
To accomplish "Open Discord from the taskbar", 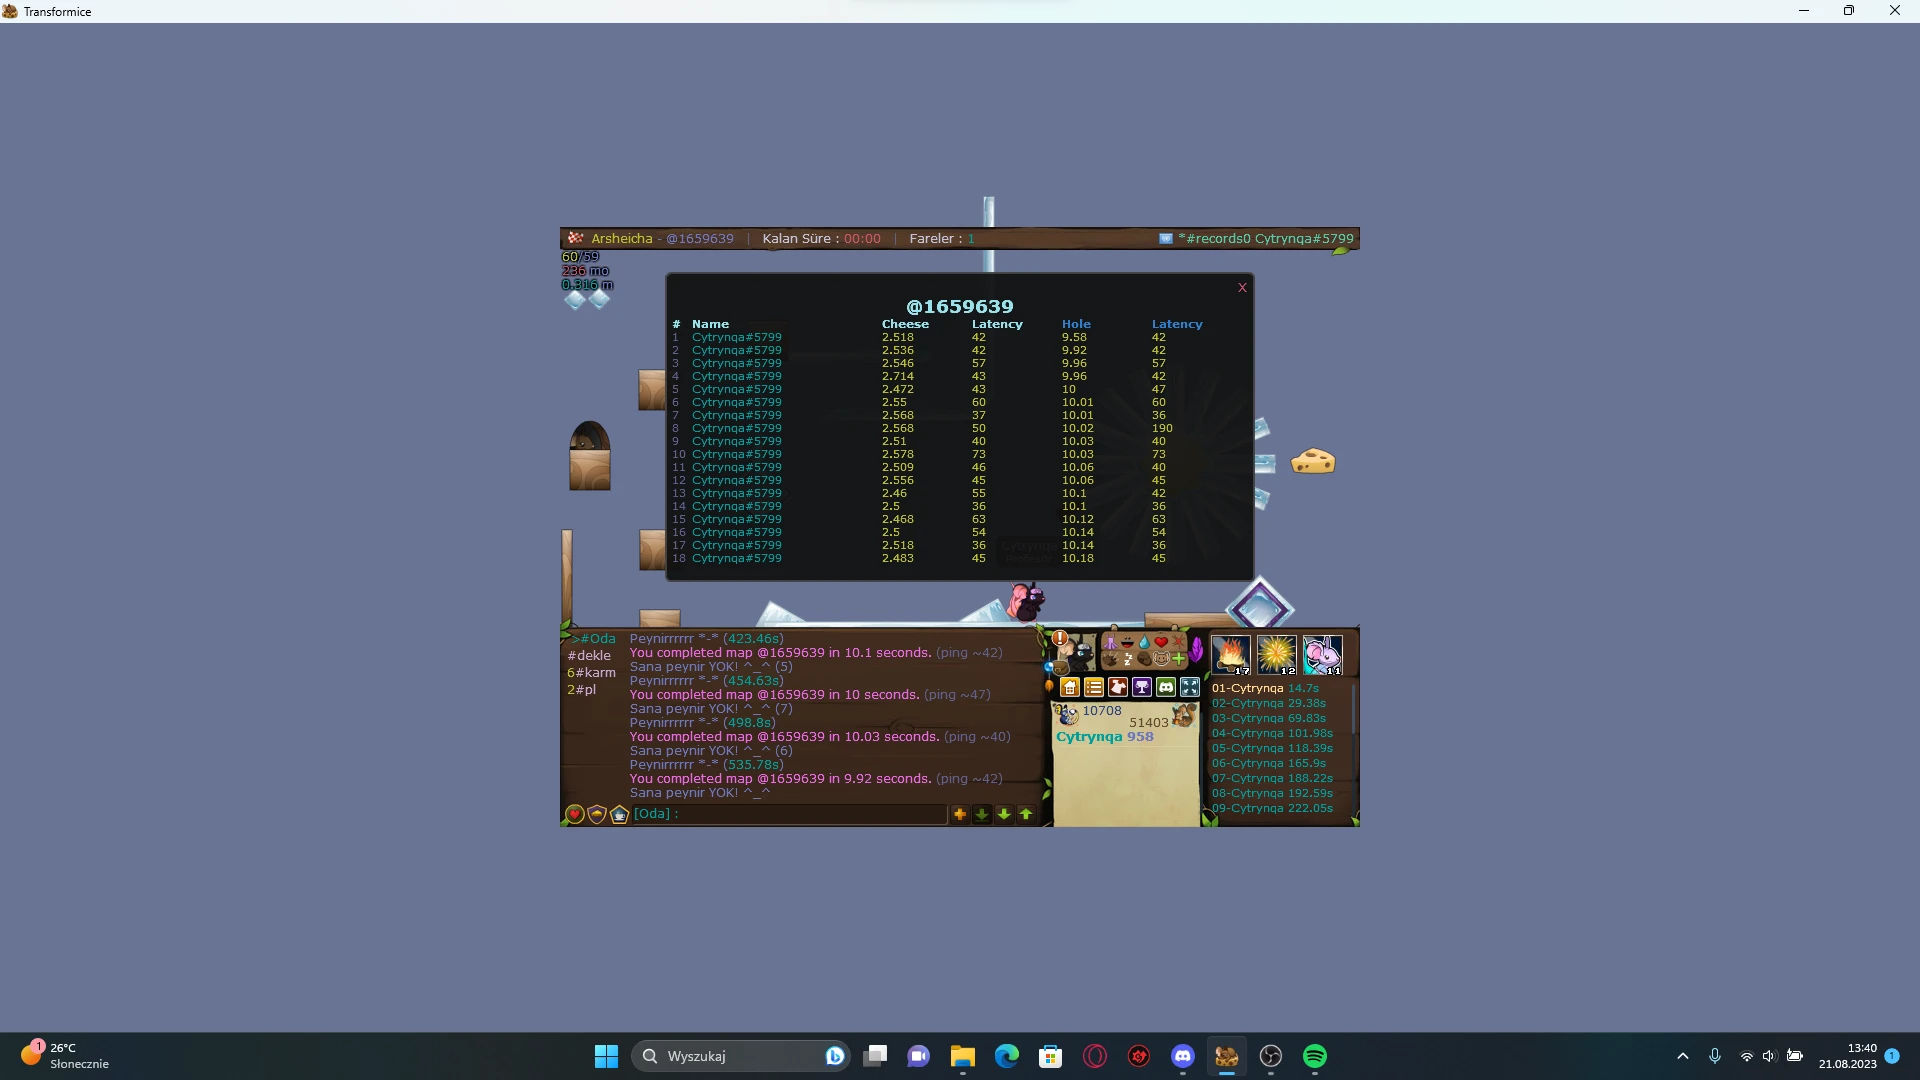I will pyautogui.click(x=1182, y=1056).
